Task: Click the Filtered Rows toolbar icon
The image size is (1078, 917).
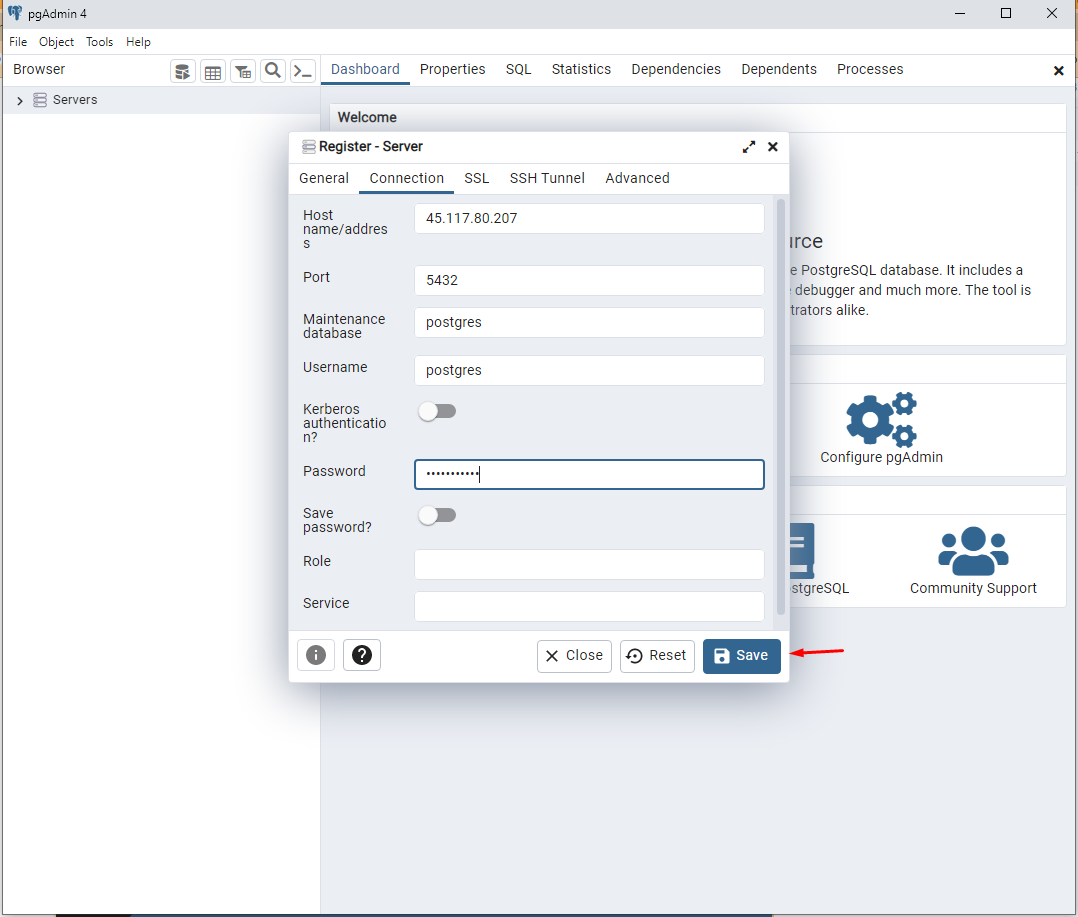Action: pos(243,71)
